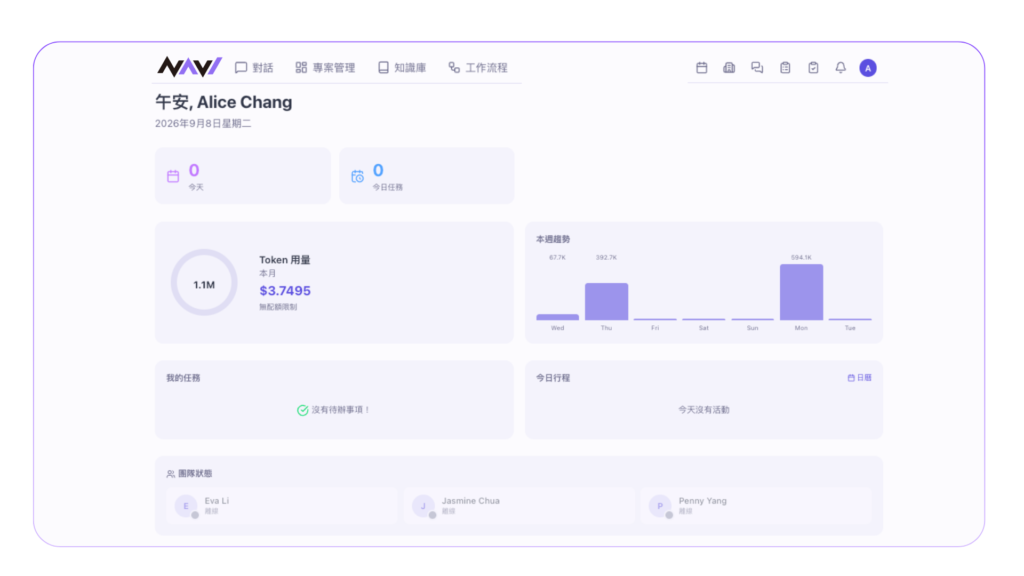Click the "本週趨勢" heading

553,240
